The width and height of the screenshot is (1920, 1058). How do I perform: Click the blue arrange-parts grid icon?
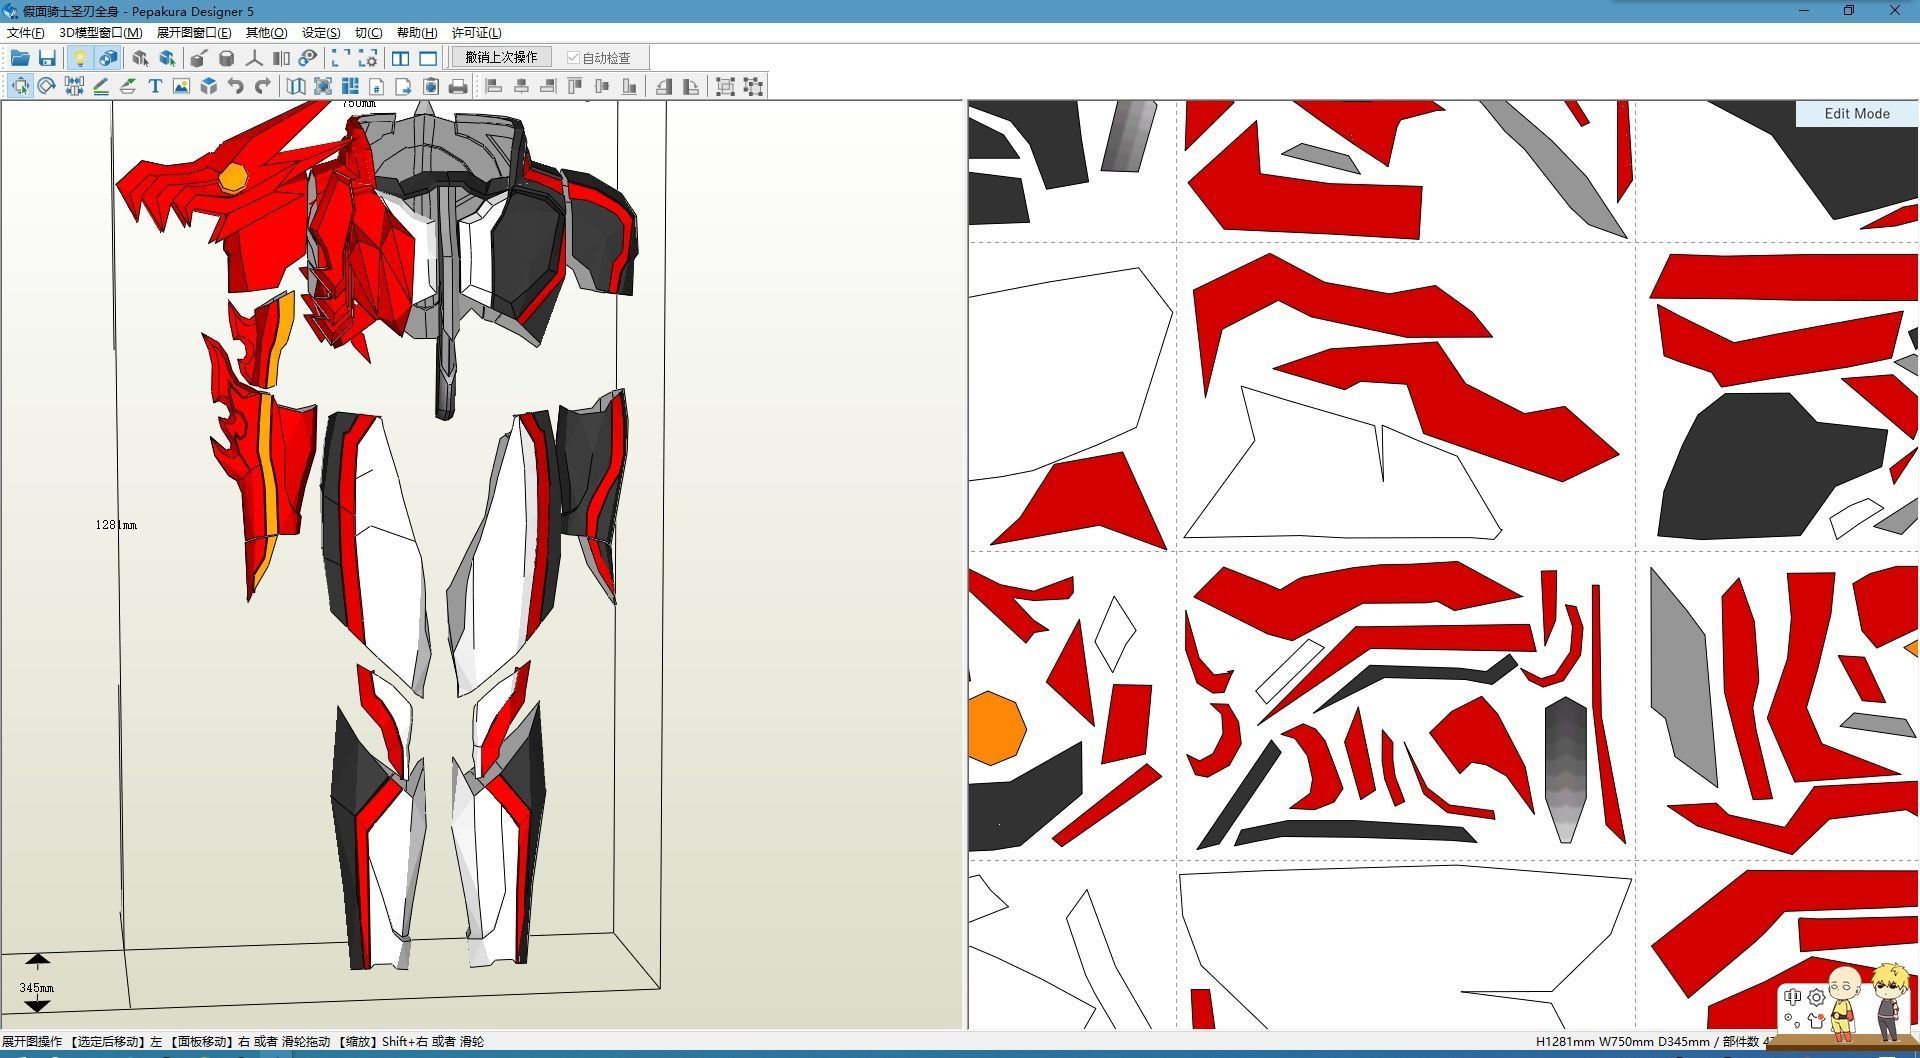click(350, 87)
